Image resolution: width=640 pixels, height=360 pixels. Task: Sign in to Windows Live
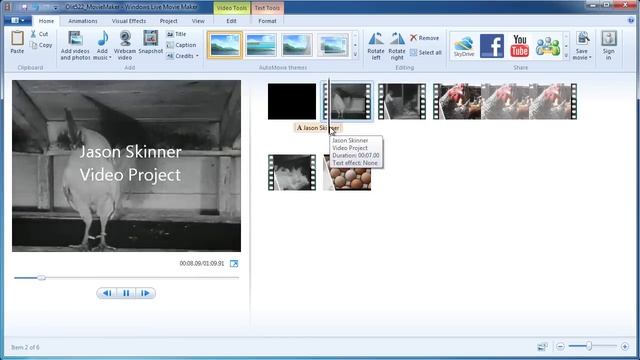pos(609,46)
